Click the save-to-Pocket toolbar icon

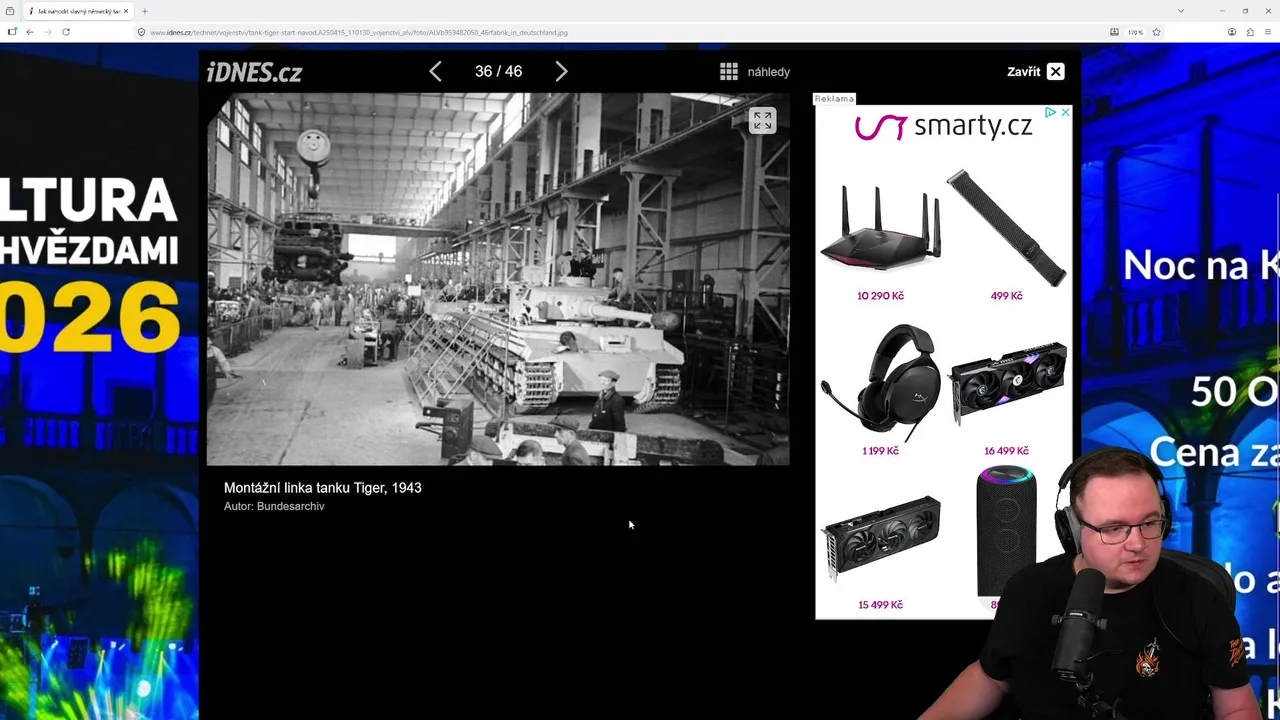tap(1114, 32)
